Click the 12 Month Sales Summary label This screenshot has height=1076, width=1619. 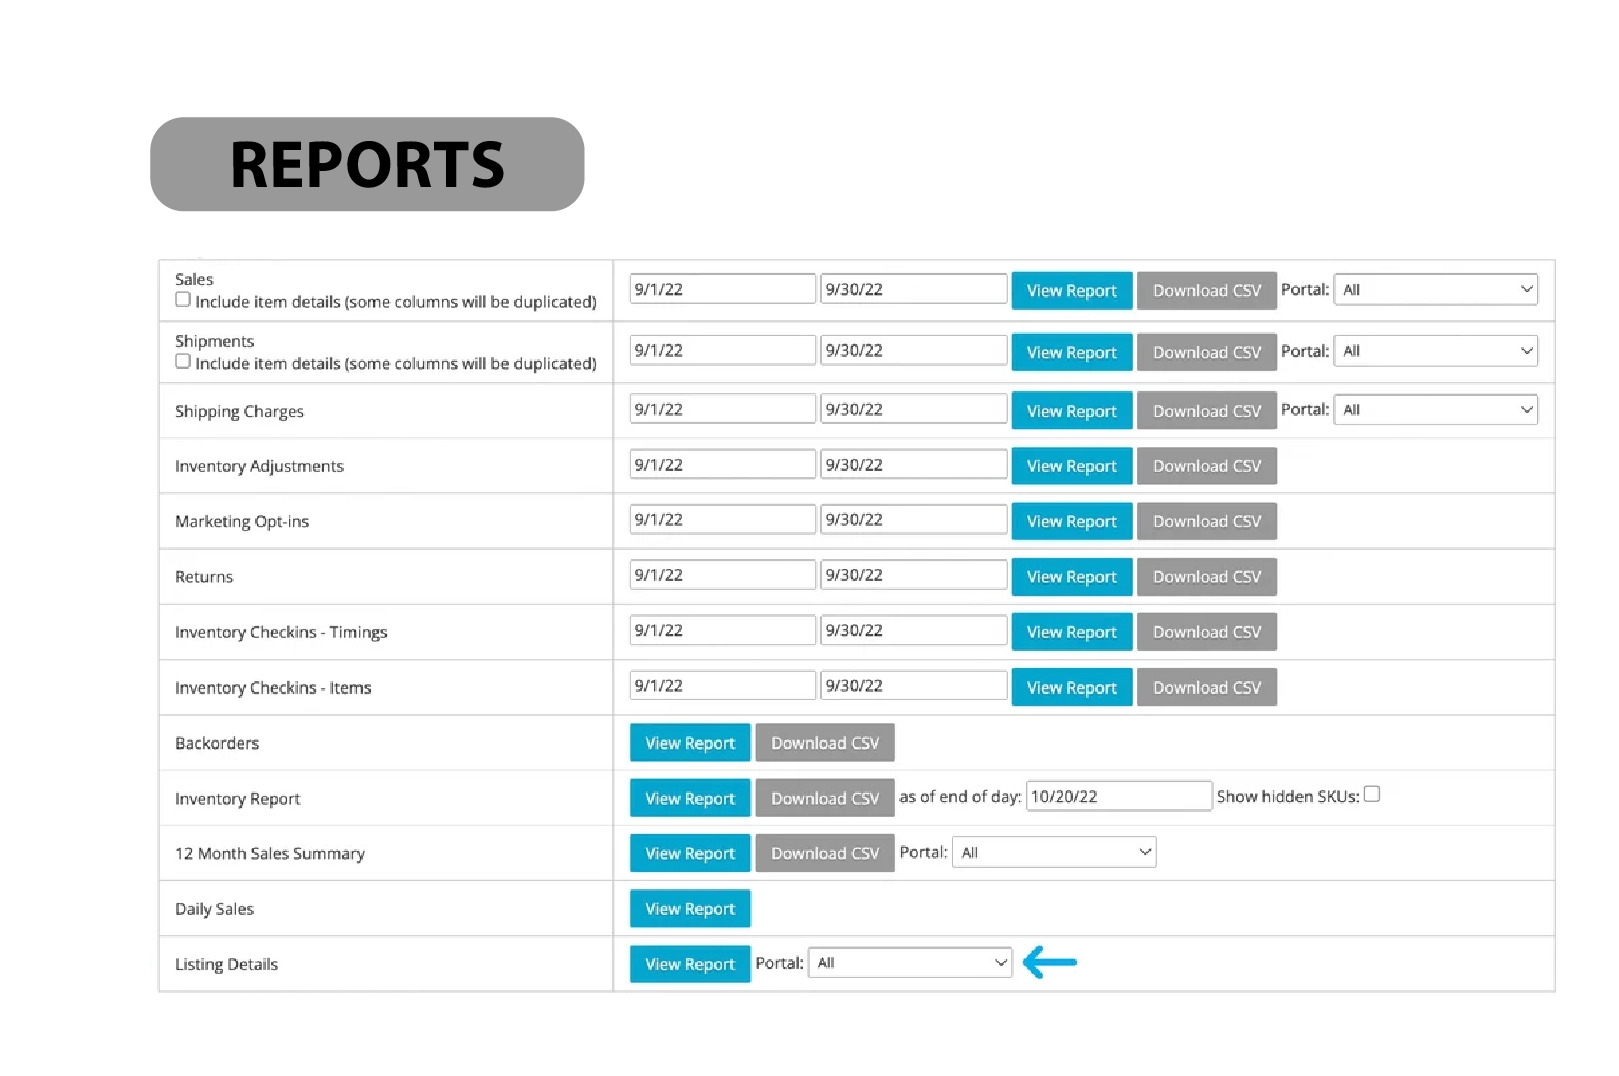(270, 854)
